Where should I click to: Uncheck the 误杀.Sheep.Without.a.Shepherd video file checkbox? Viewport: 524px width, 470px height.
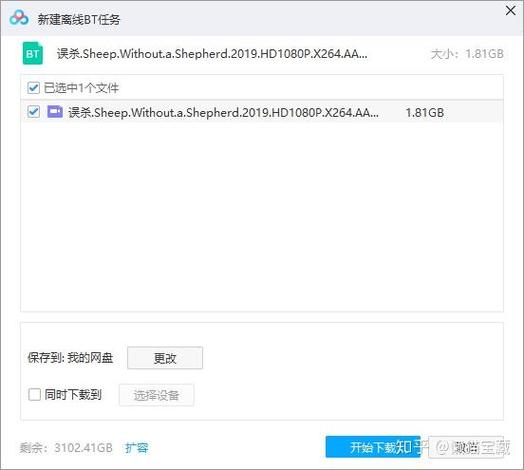click(x=33, y=112)
